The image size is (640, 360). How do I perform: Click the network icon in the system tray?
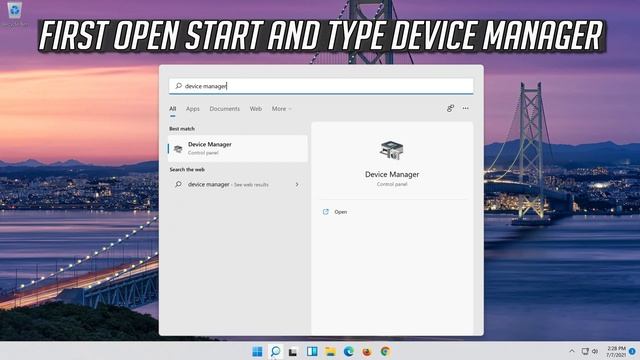pos(585,351)
